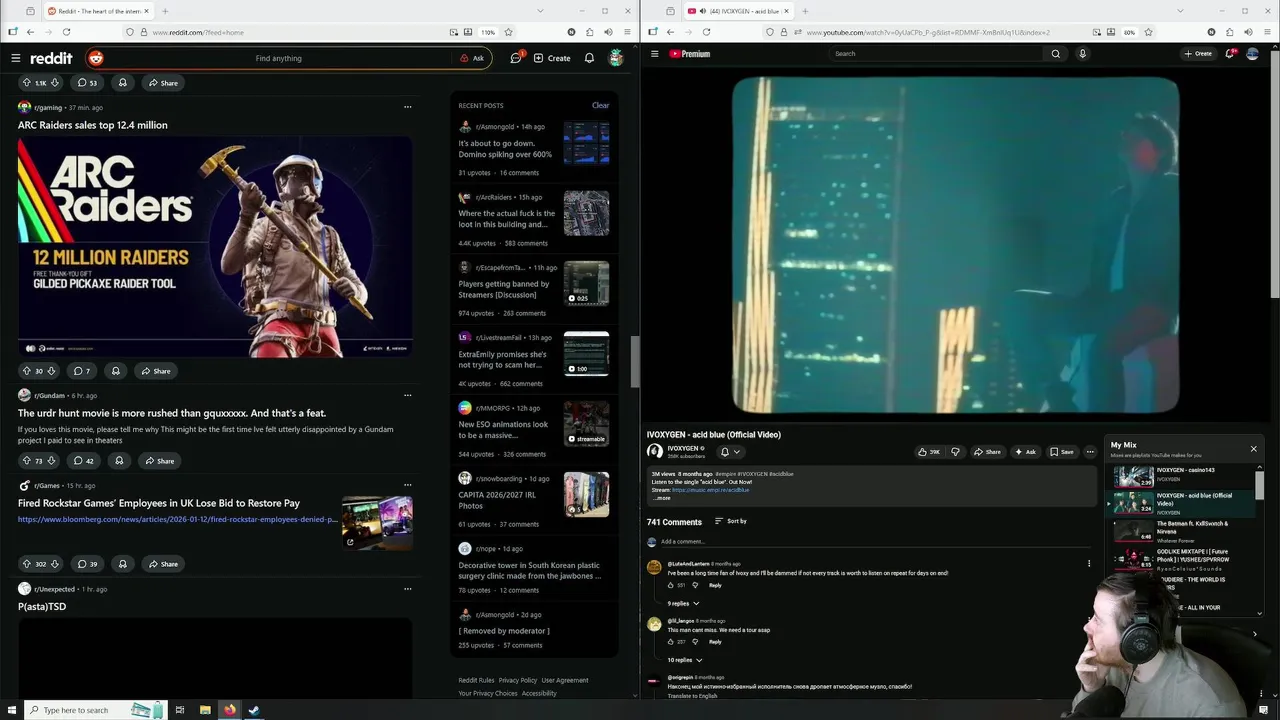Open options menu for r/gaming post
The width and height of the screenshot is (1280, 720).
tap(407, 107)
